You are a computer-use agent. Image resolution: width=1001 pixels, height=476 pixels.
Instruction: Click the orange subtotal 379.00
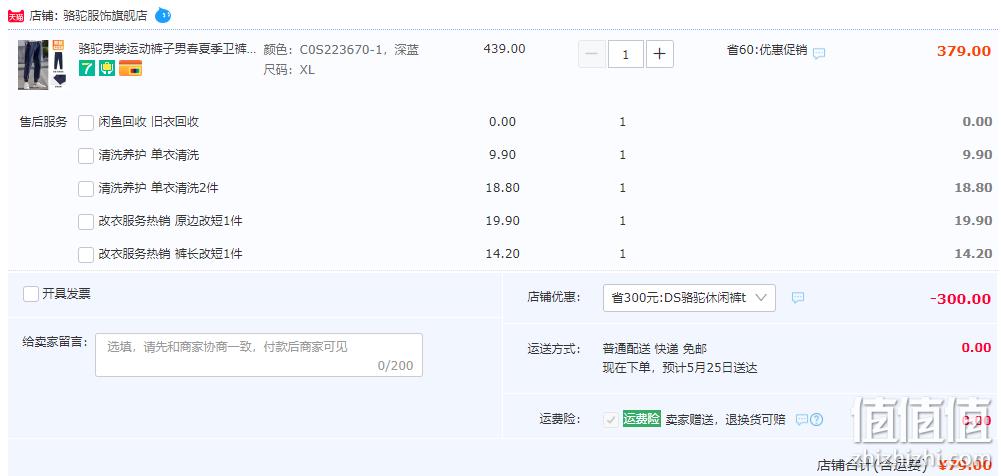point(964,51)
